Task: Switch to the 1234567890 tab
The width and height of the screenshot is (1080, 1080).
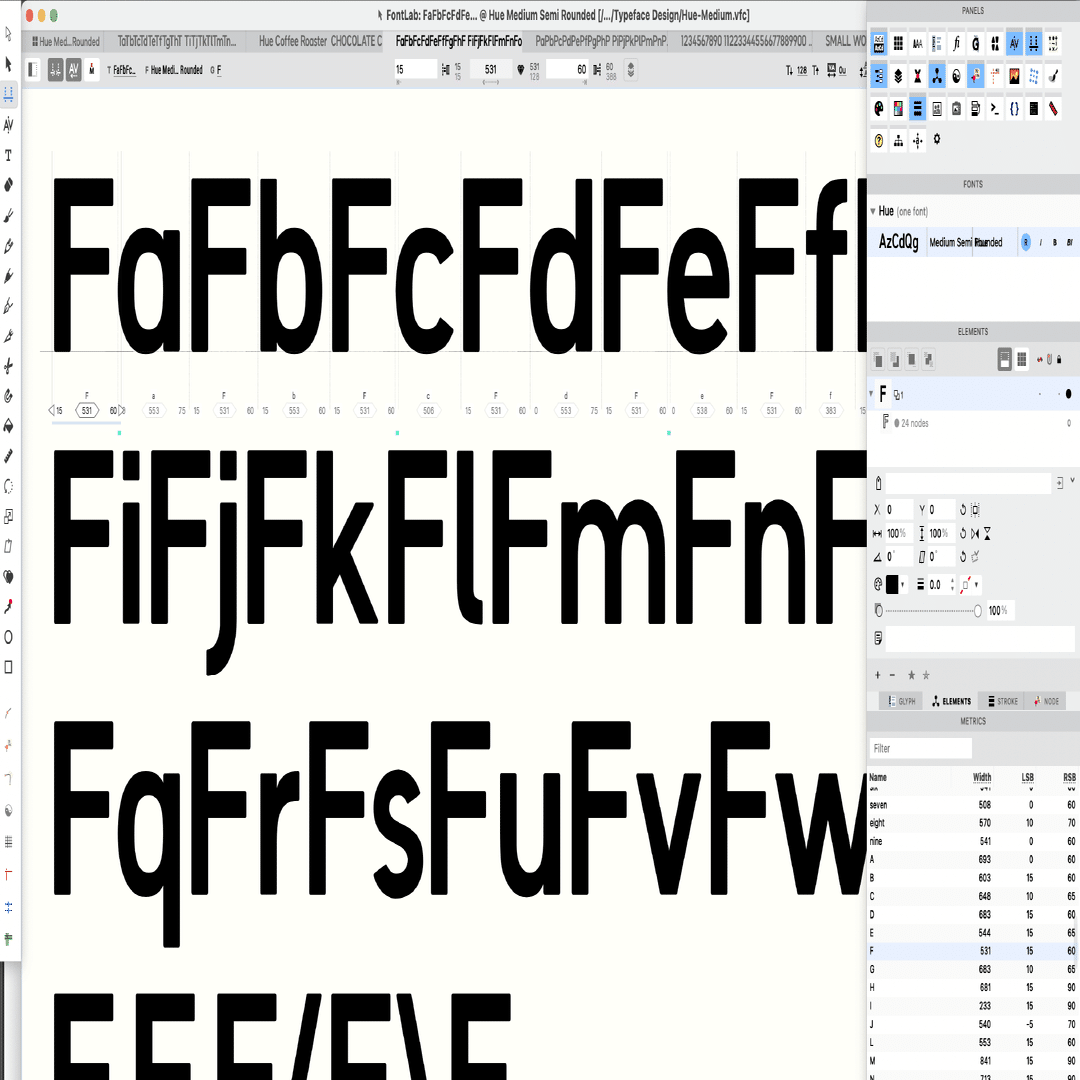Action: coord(745,41)
